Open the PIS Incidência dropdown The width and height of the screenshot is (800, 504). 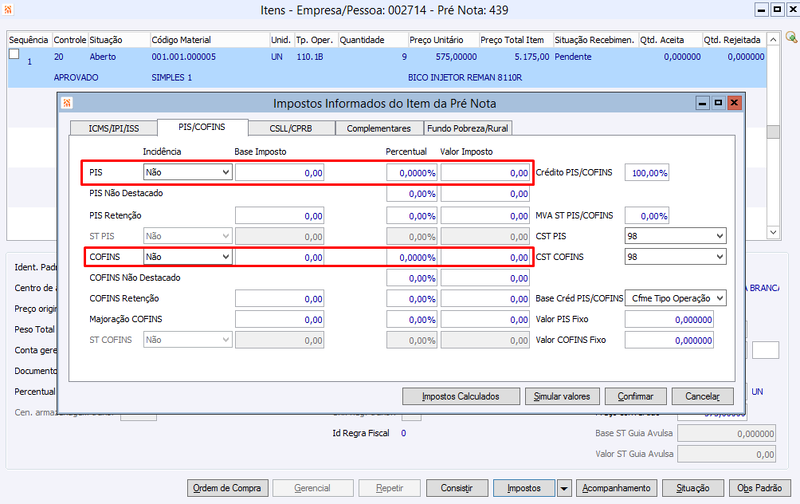(x=187, y=172)
